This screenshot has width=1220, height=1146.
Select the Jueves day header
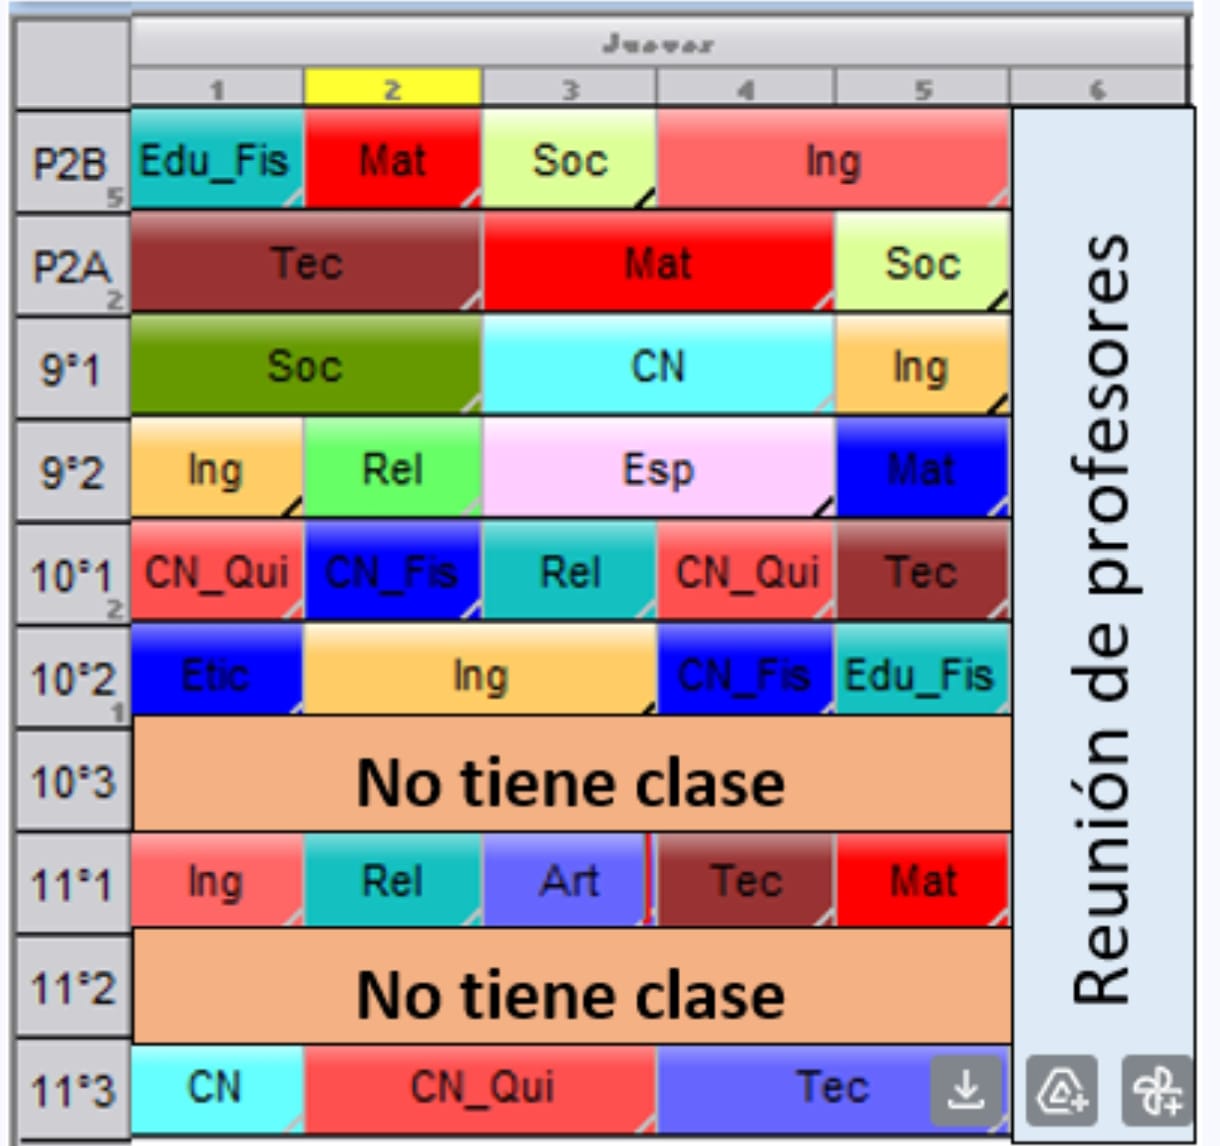click(x=658, y=44)
